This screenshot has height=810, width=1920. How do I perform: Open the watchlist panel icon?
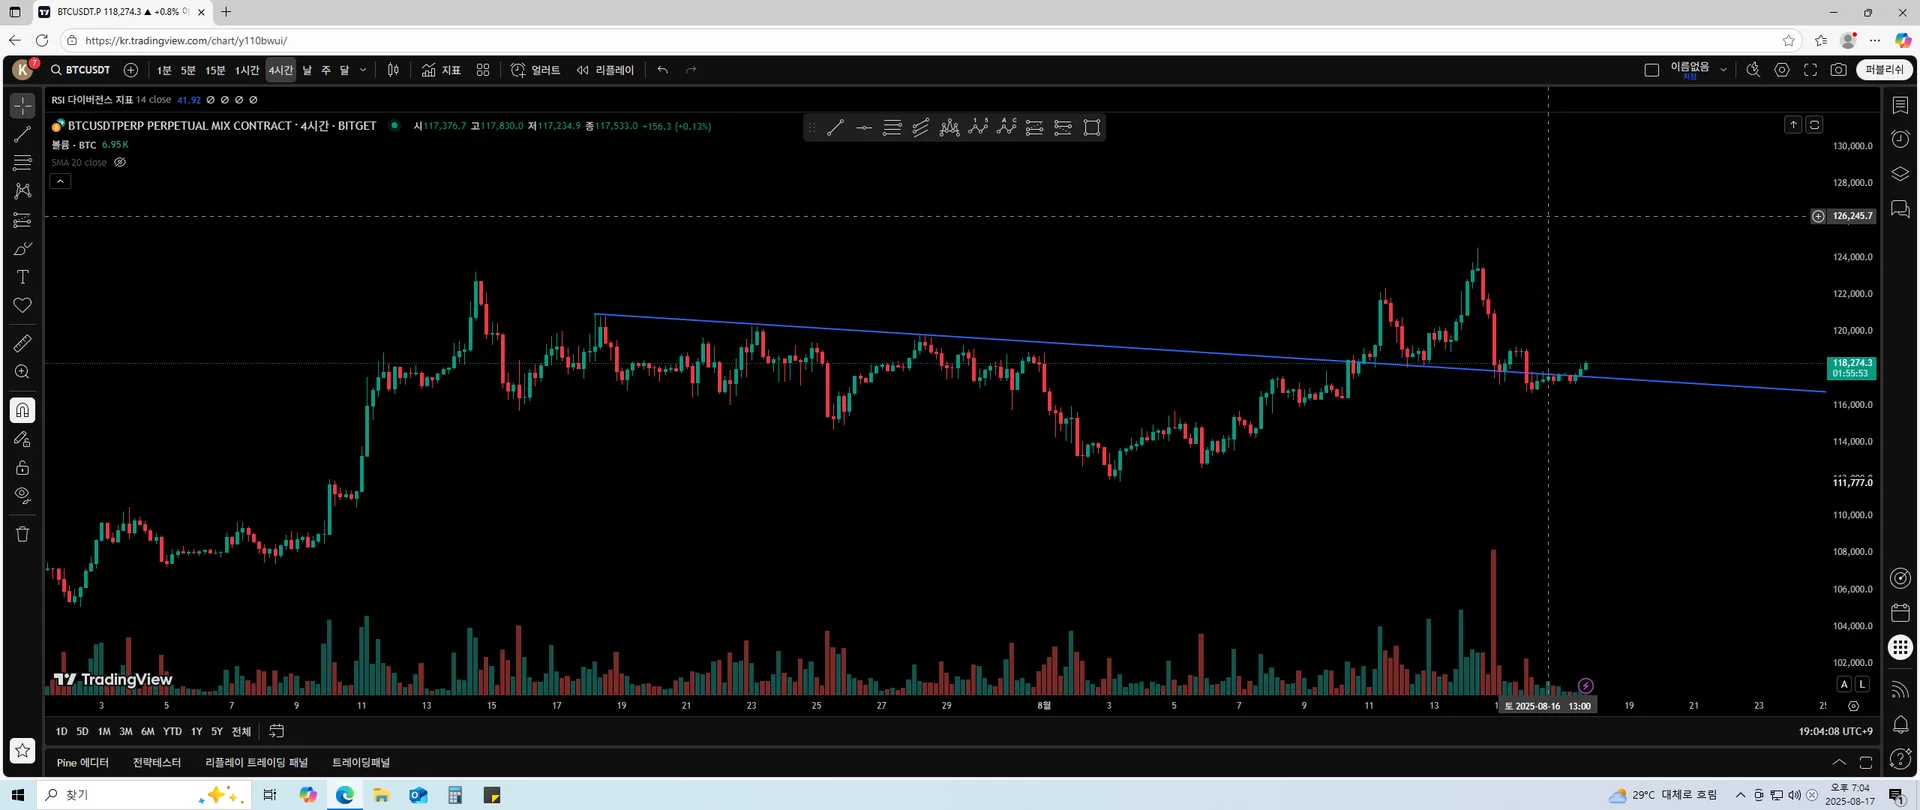click(1900, 105)
